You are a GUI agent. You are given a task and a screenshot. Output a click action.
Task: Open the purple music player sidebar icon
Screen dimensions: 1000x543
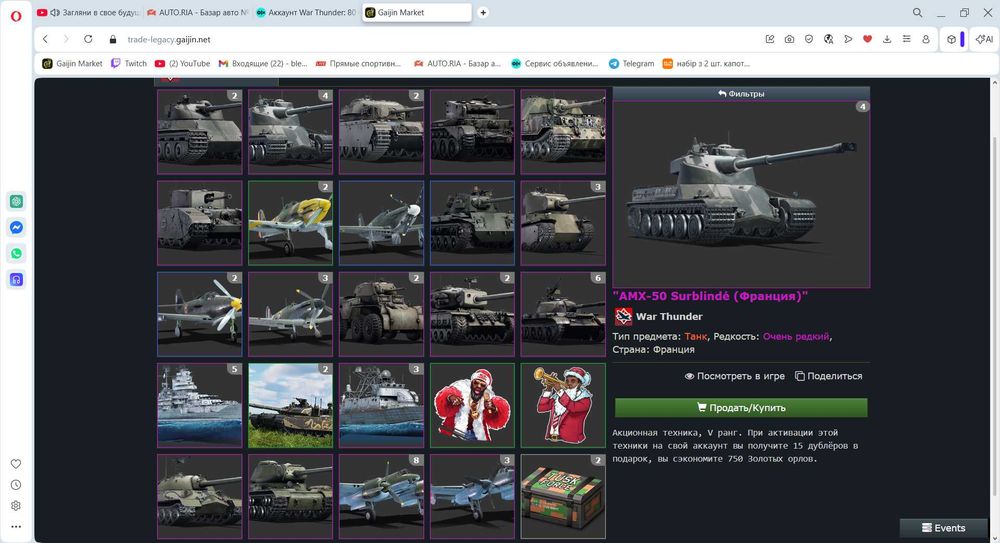click(x=17, y=279)
